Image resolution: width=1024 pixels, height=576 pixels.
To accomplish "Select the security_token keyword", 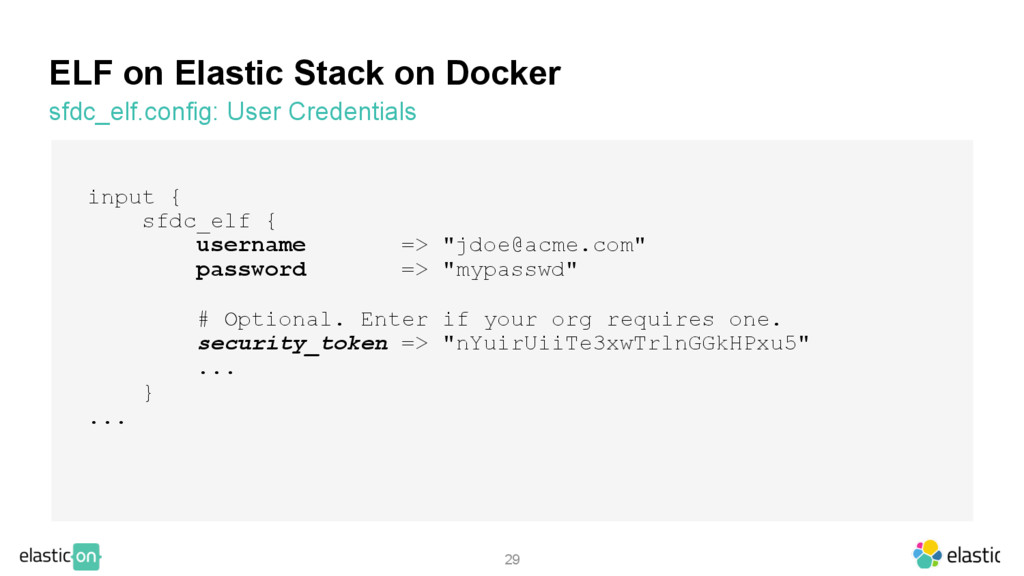I will [293, 344].
